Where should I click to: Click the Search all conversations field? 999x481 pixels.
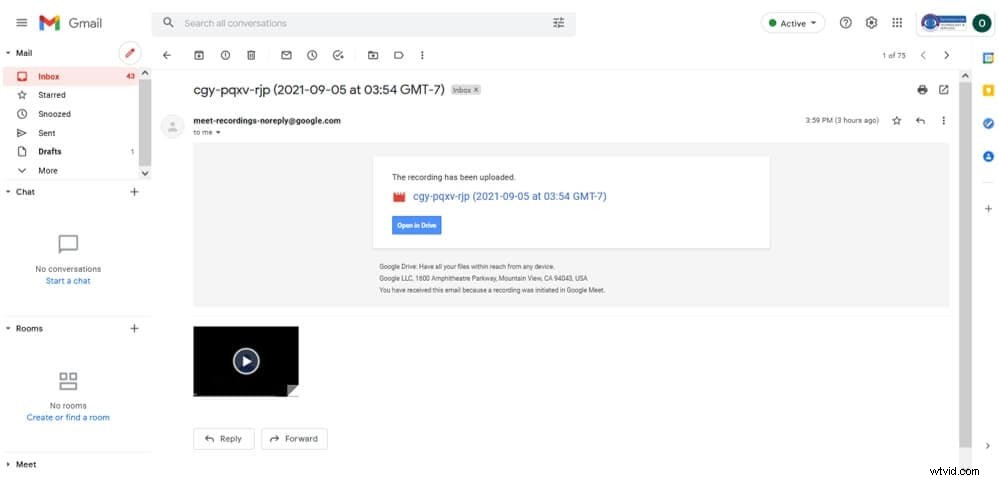[363, 23]
